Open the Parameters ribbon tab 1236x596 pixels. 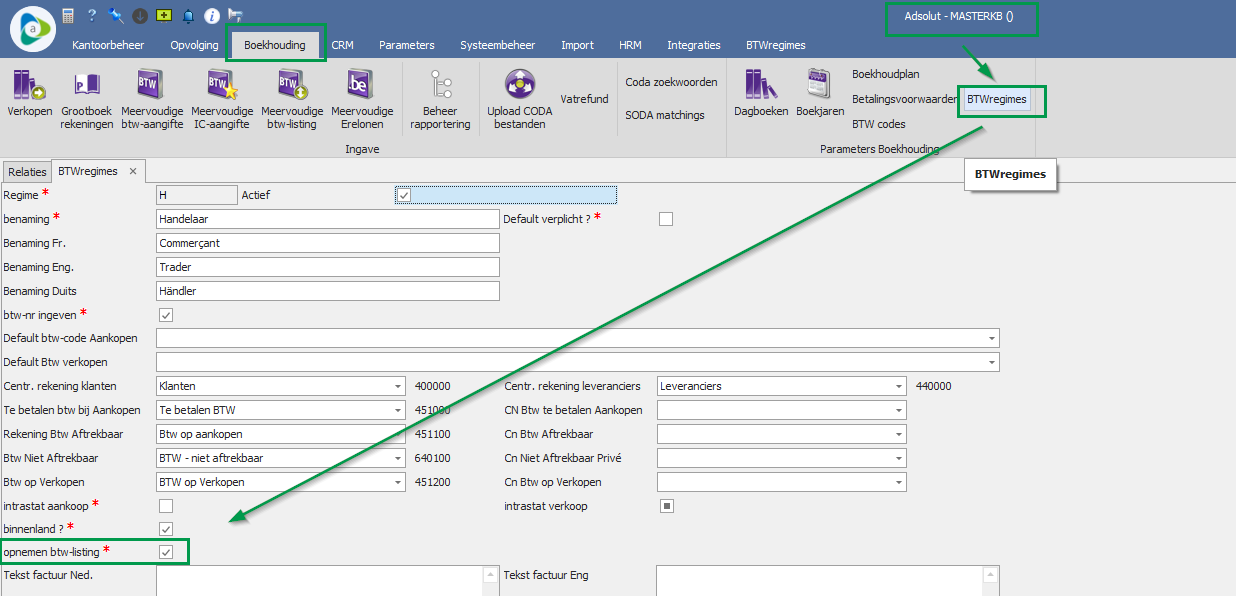click(406, 45)
